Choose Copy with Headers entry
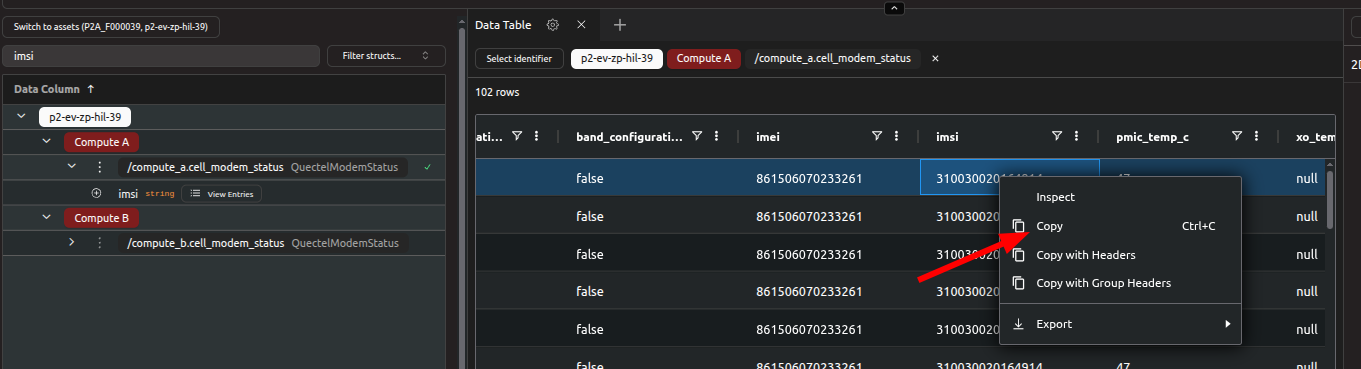 (1120, 255)
